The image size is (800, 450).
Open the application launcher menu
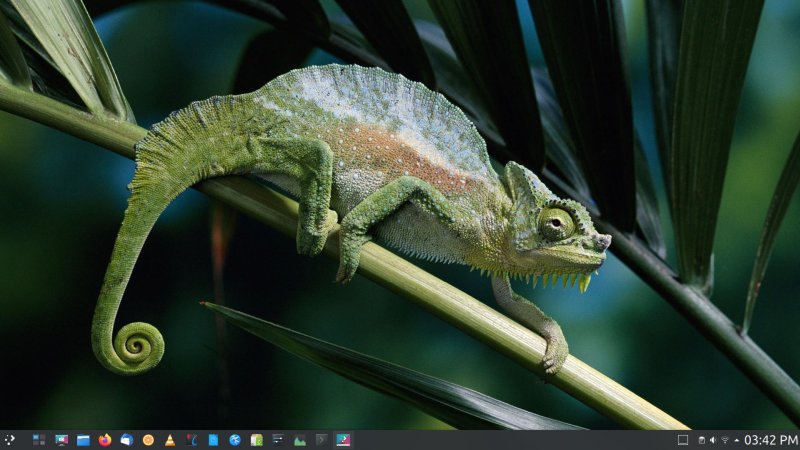10,440
